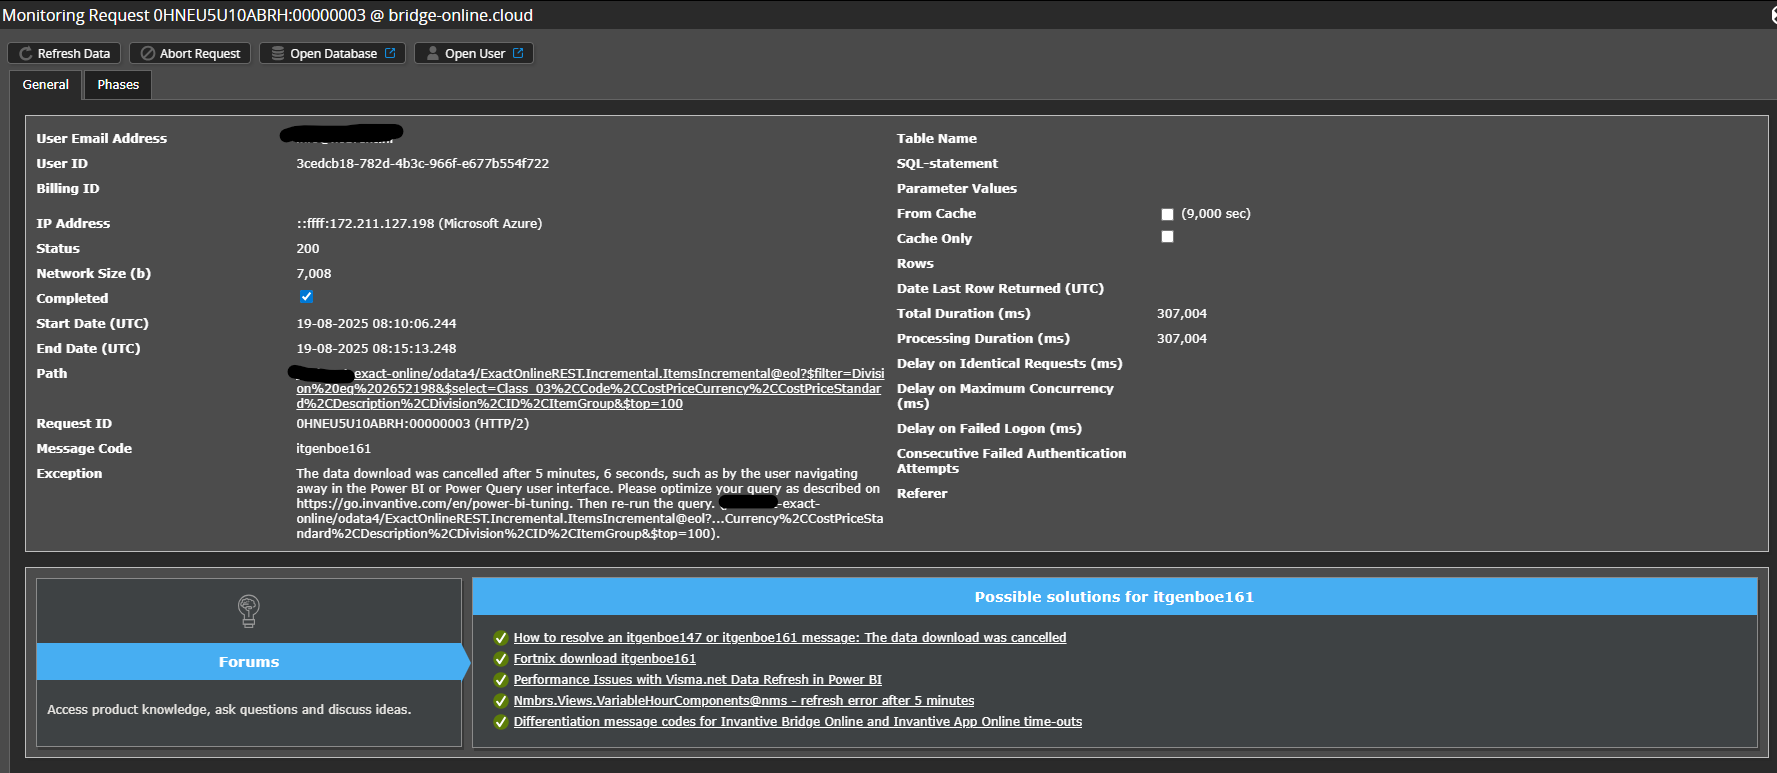Open Fortnix download itgenboe161 link
Image resolution: width=1777 pixels, height=773 pixels.
604,659
